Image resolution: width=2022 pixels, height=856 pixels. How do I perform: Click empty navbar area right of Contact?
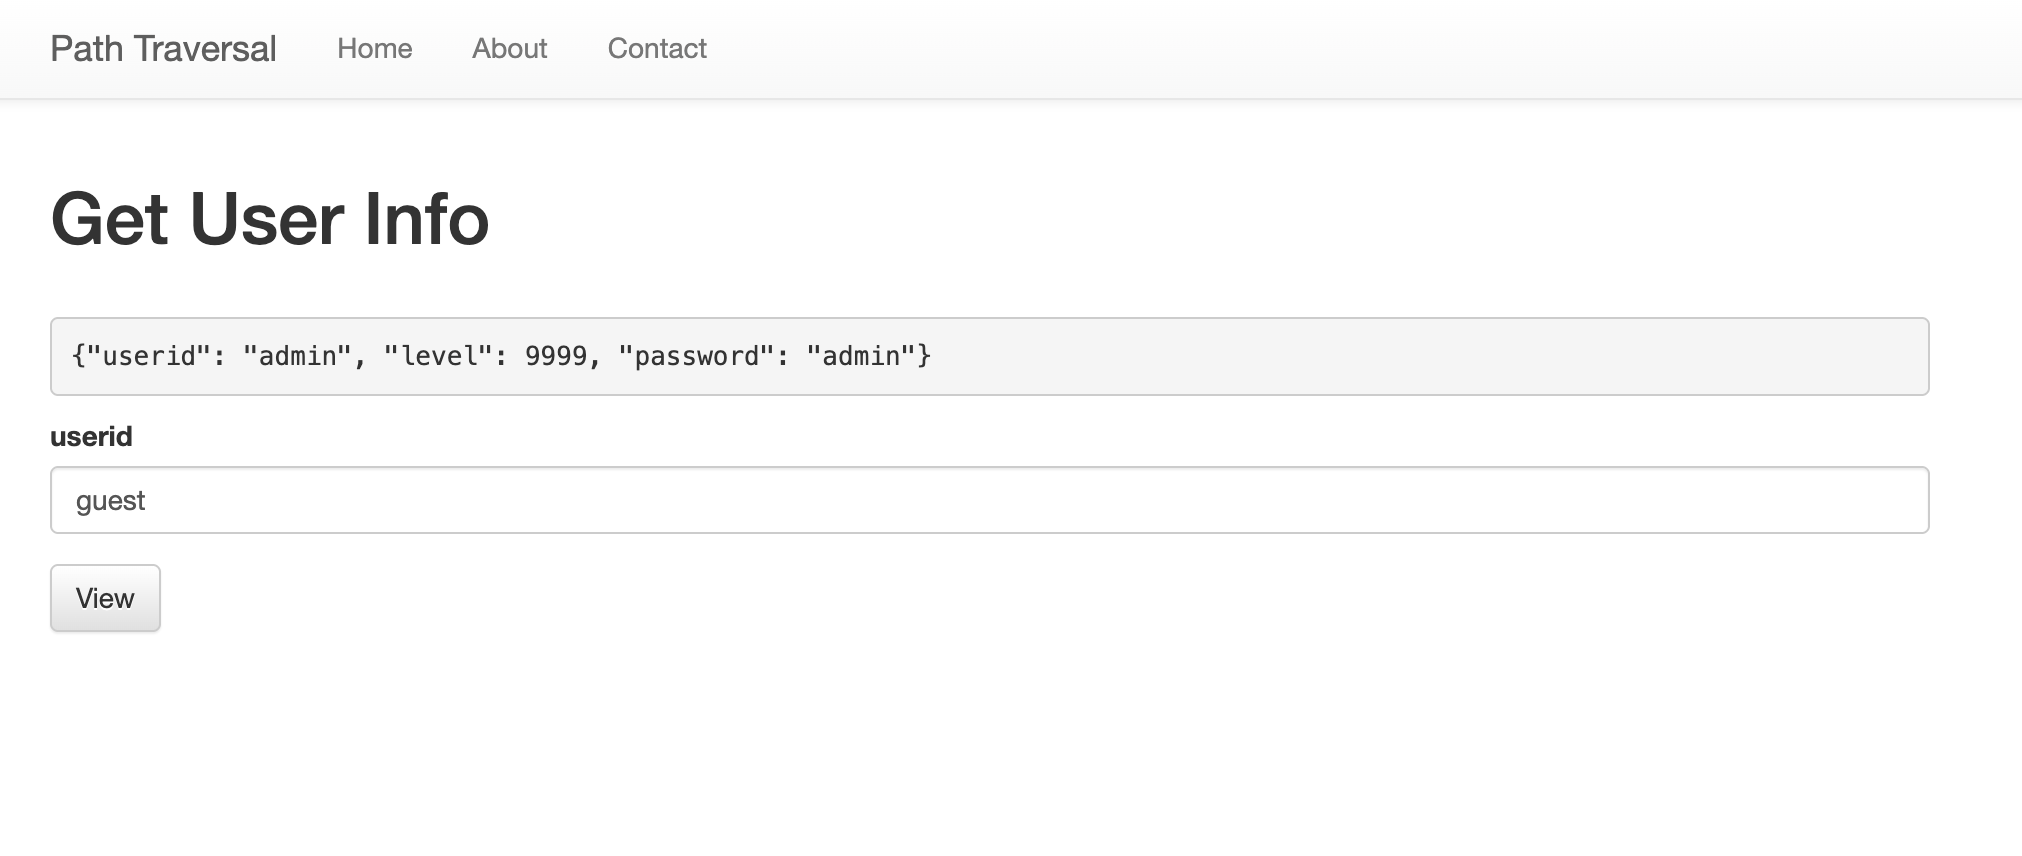click(x=1300, y=49)
